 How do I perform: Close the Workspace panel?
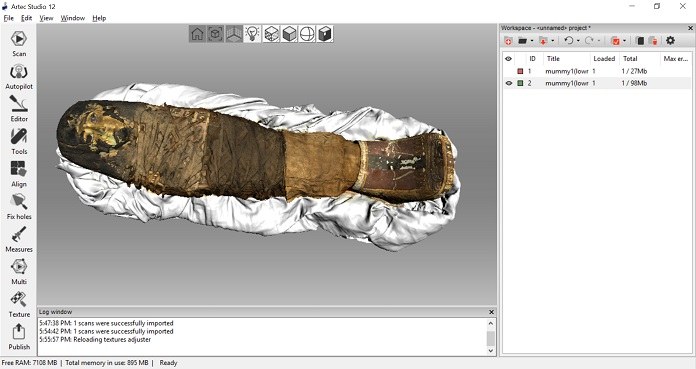pos(690,28)
